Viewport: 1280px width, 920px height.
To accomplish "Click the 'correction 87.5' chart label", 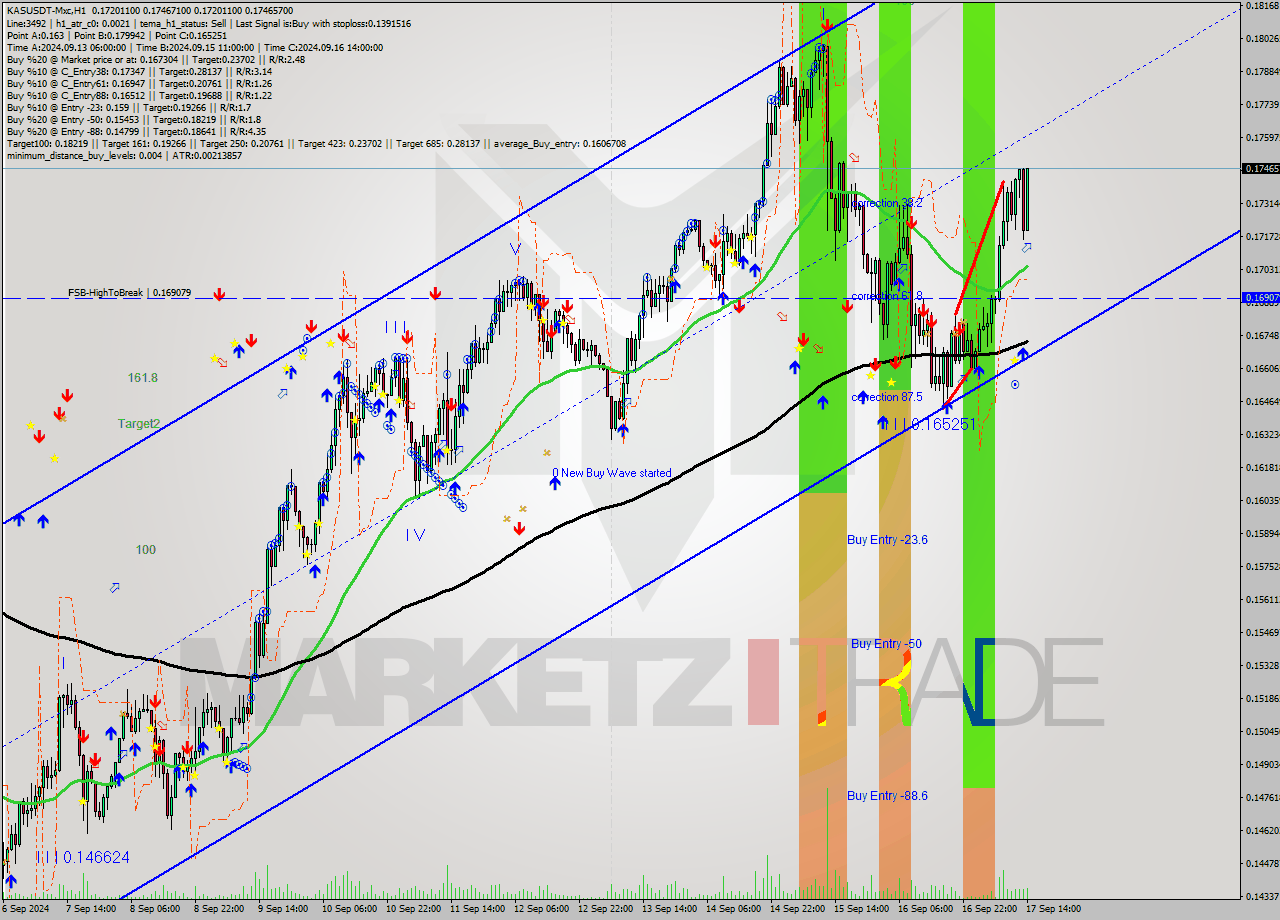I will pyautogui.click(x=887, y=397).
